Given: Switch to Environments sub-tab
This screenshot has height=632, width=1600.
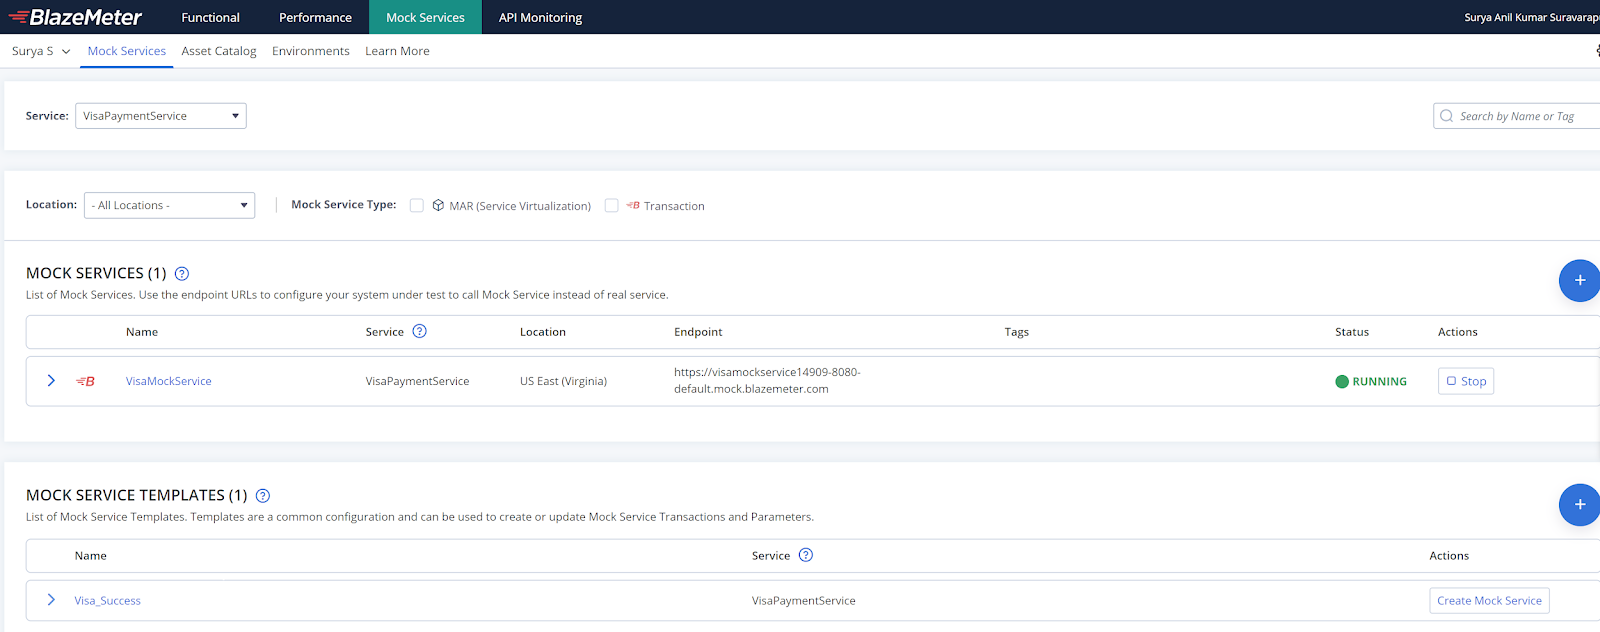Looking at the screenshot, I should (311, 51).
